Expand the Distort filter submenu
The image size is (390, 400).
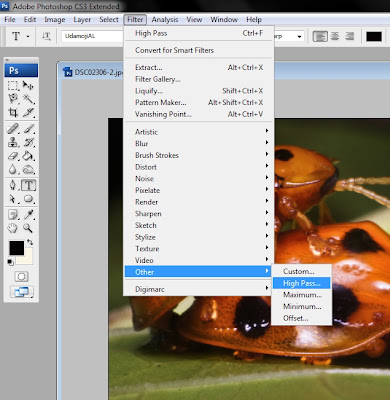click(199, 167)
